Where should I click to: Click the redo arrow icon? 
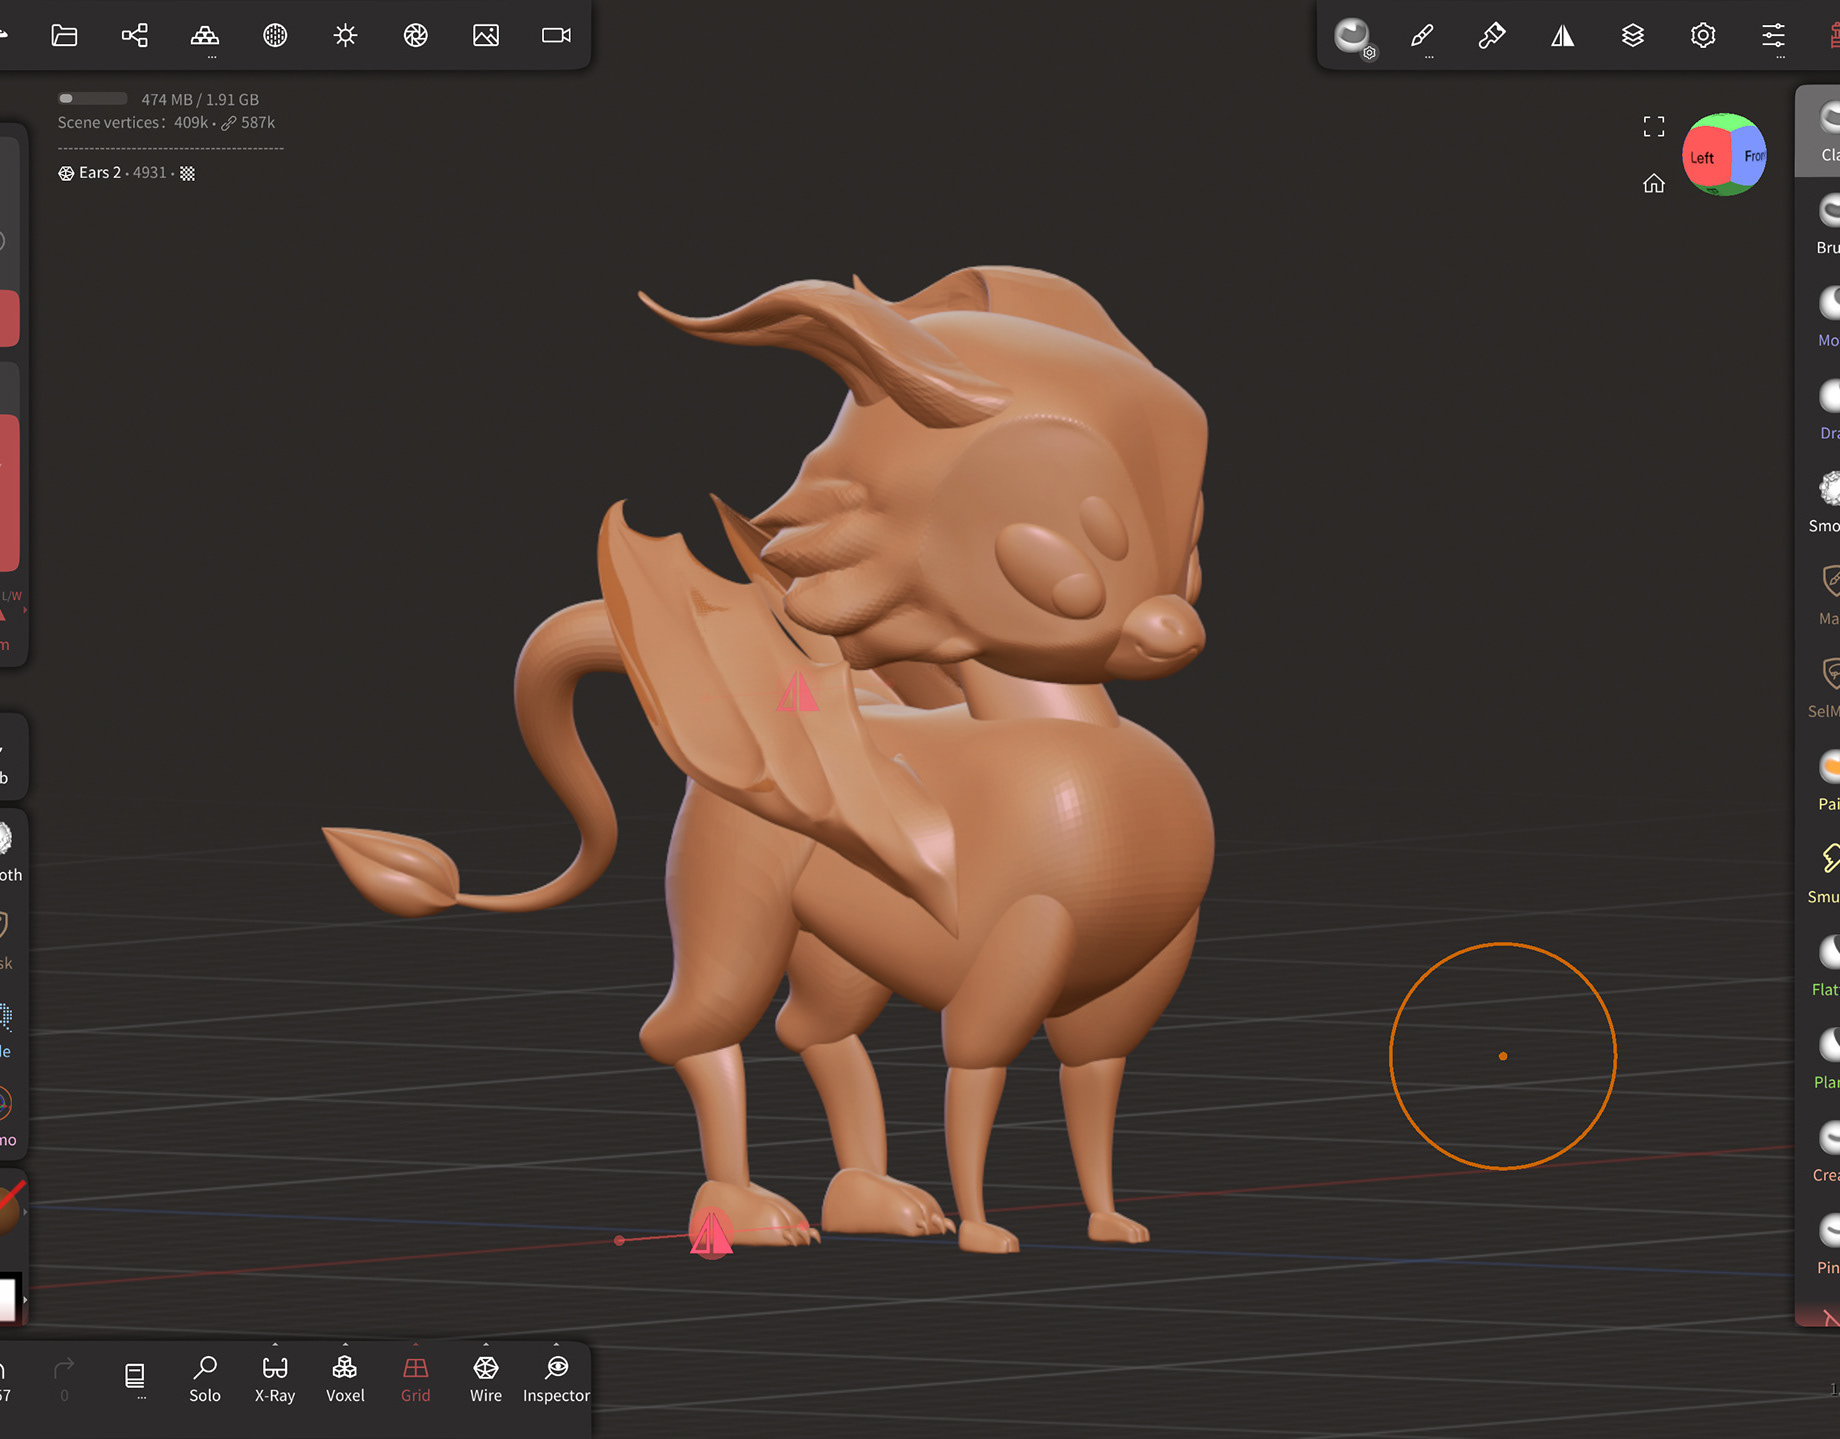[64, 1367]
